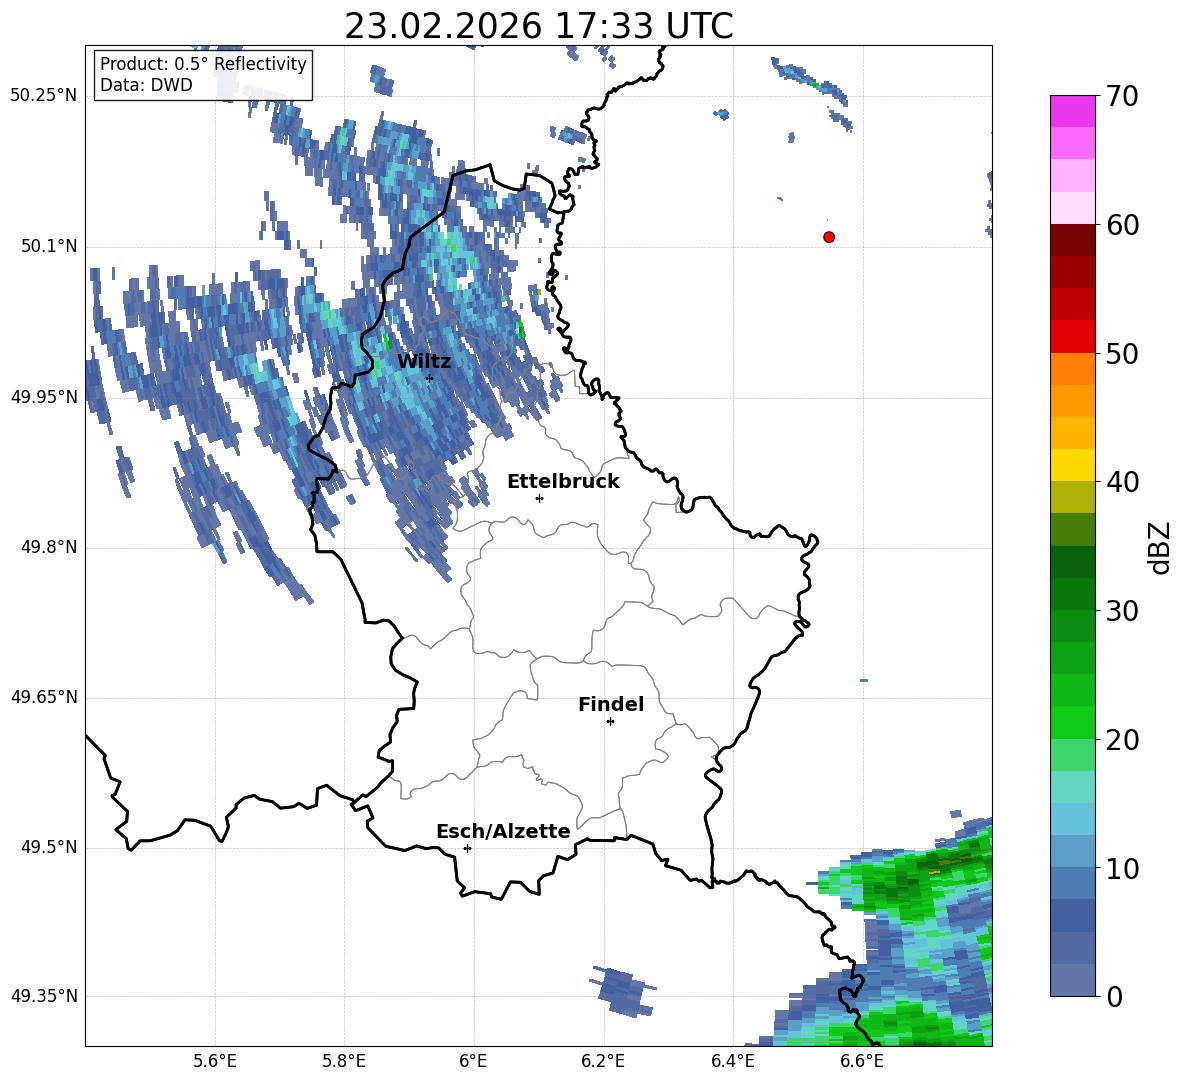Image resolution: width=1184 pixels, height=1081 pixels.
Task: Click the light blue colorbar segment near 15
Action: [x=1072, y=819]
